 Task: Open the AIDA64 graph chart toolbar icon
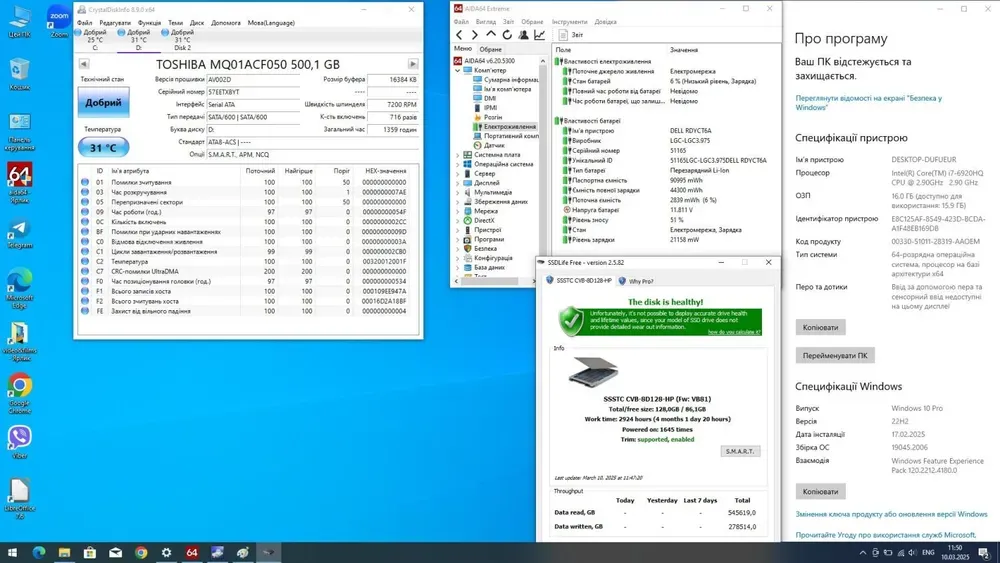pyautogui.click(x=540, y=35)
